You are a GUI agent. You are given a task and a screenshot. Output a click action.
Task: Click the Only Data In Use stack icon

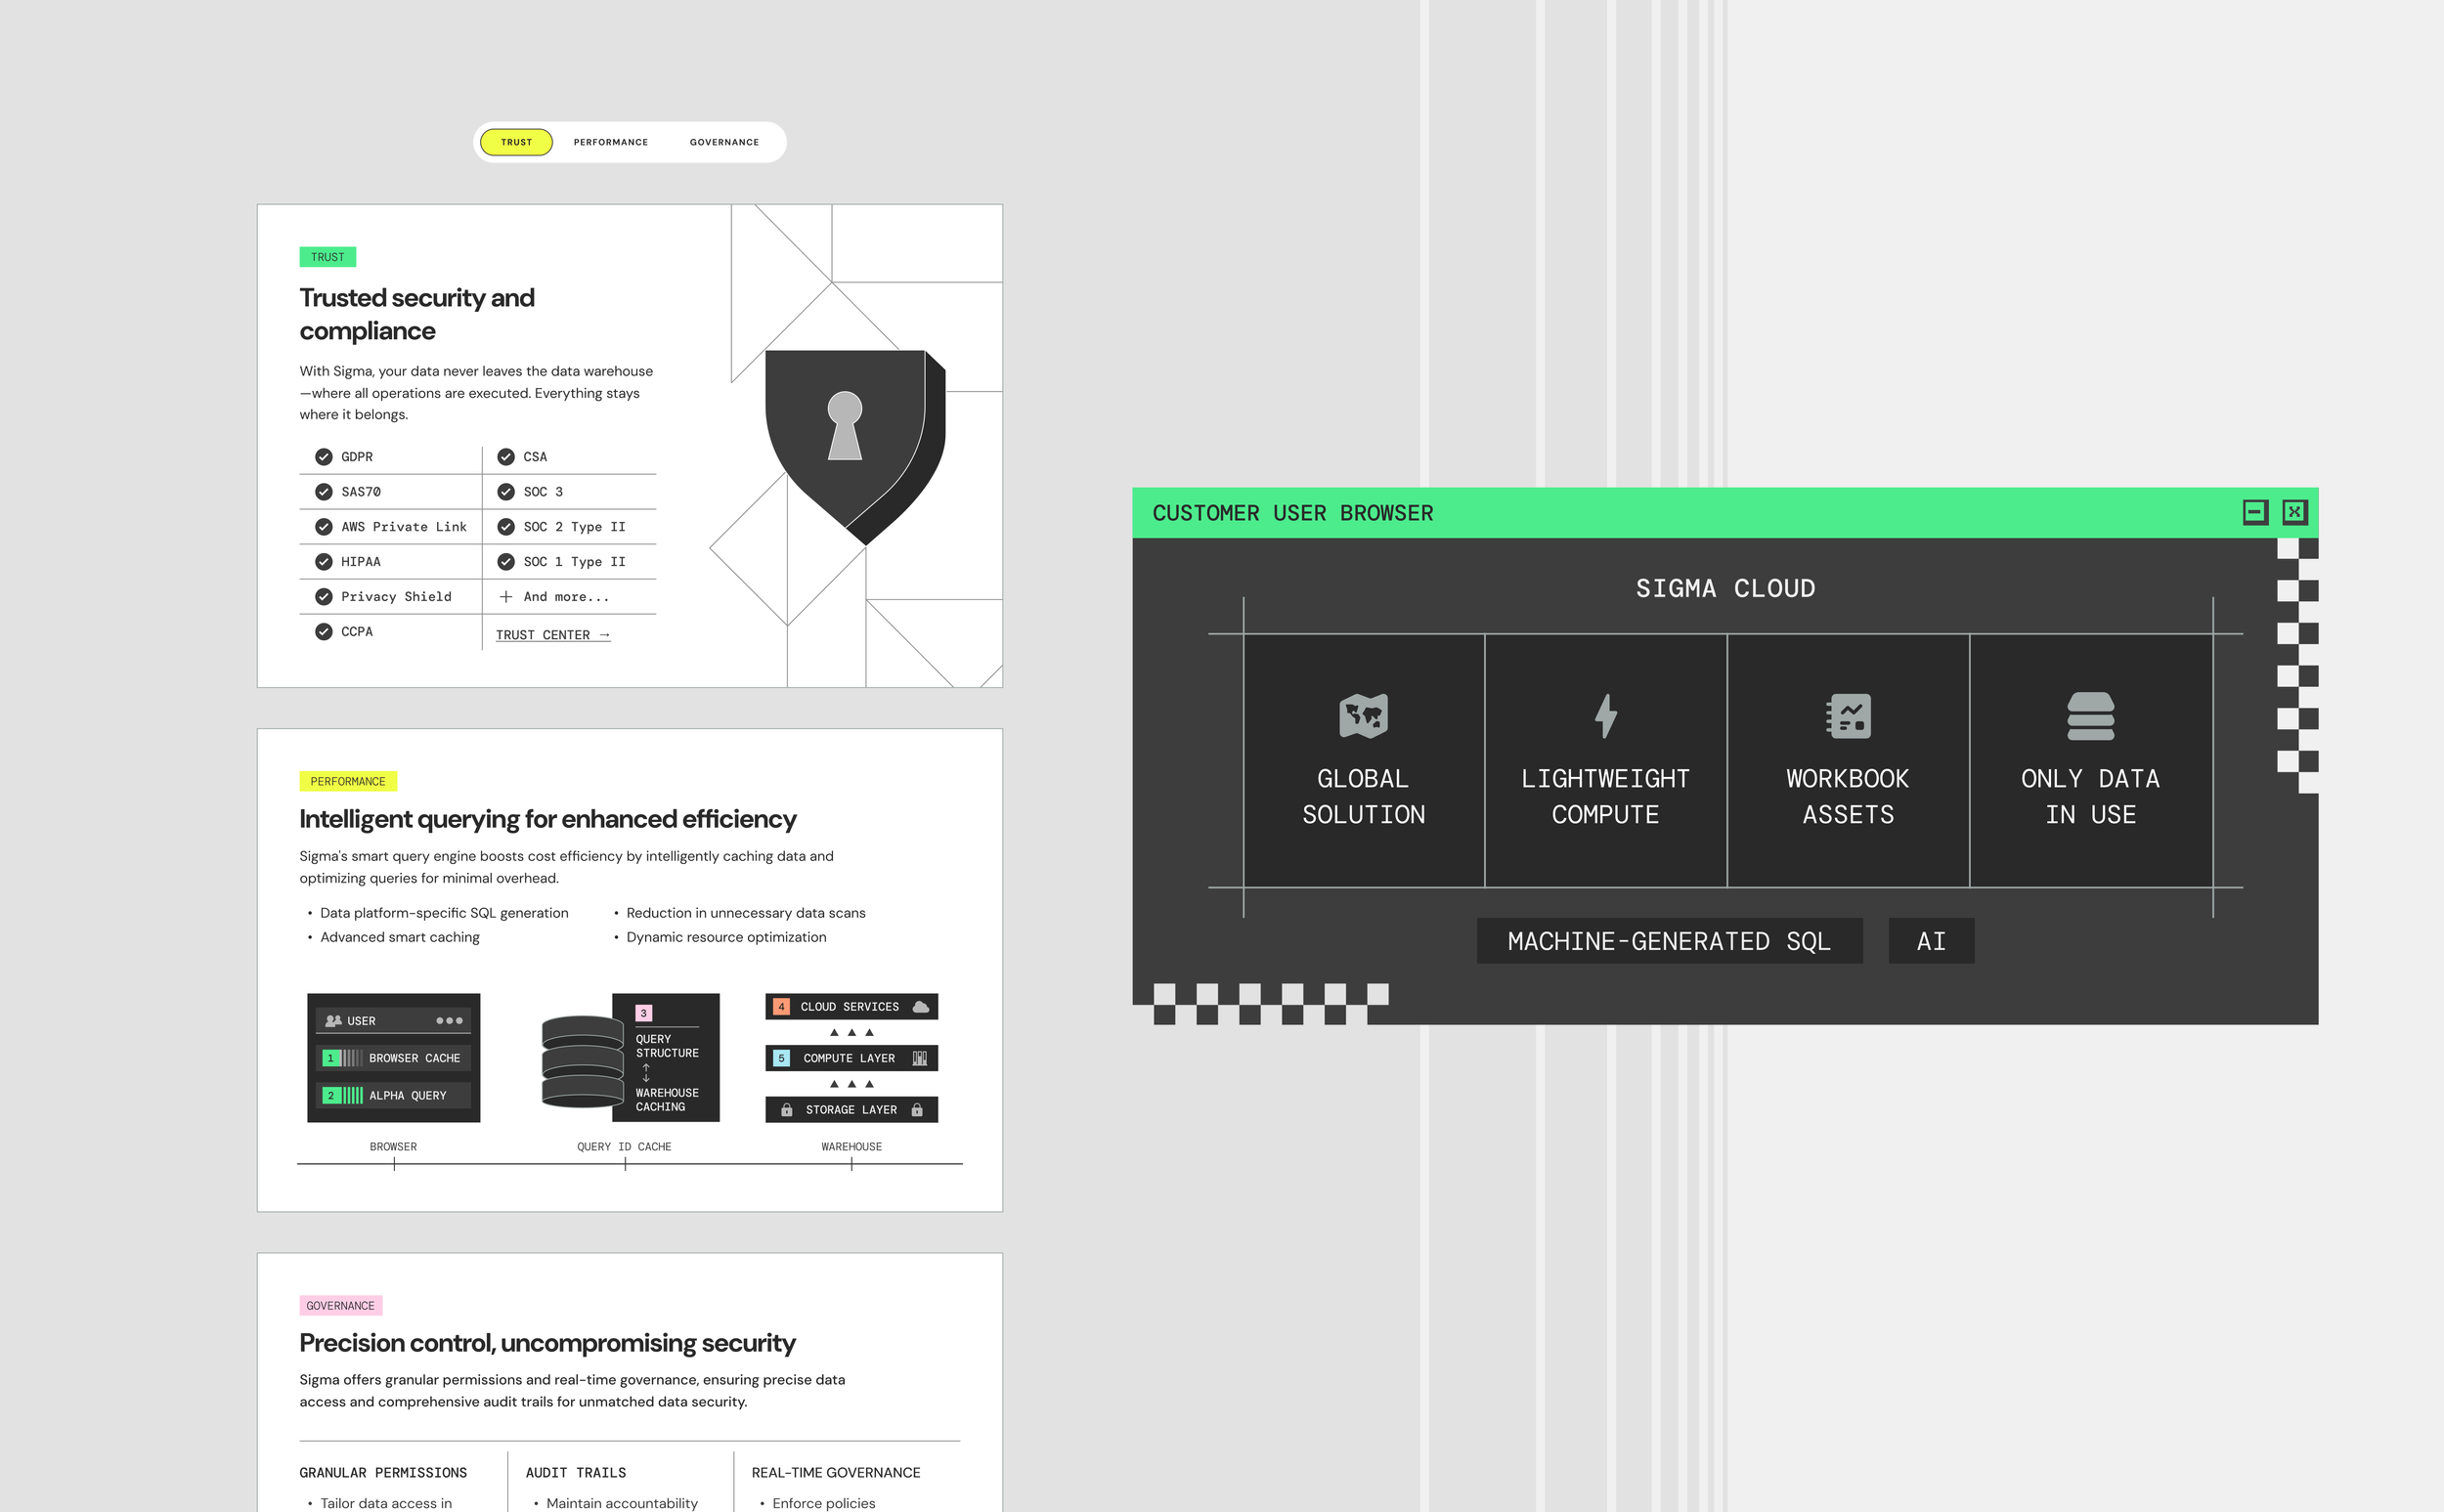tap(2090, 716)
